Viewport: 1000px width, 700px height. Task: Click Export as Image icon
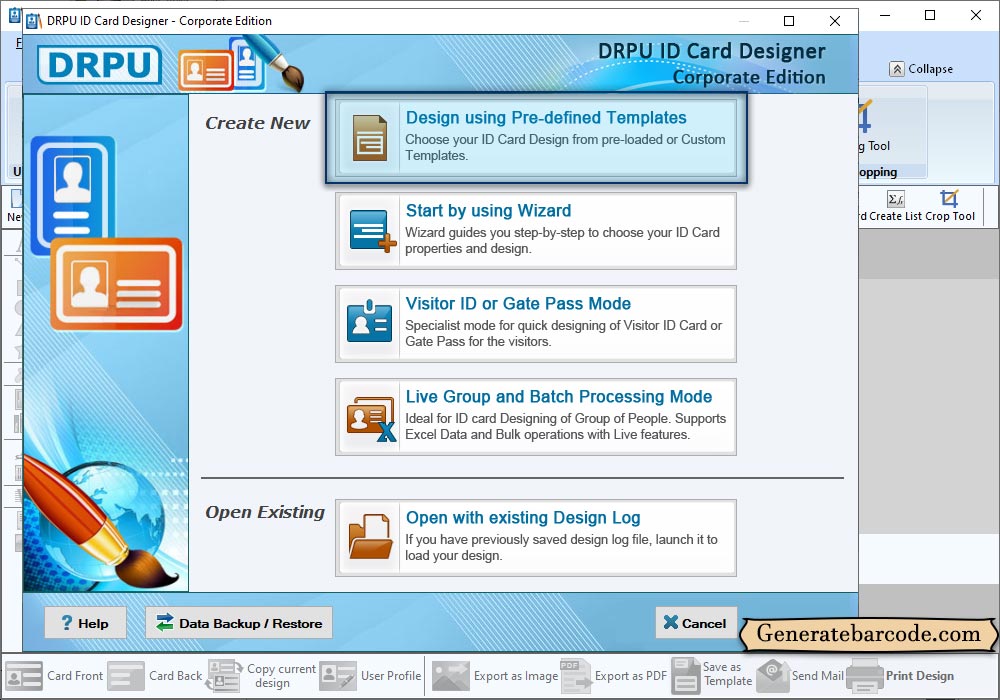pos(451,676)
